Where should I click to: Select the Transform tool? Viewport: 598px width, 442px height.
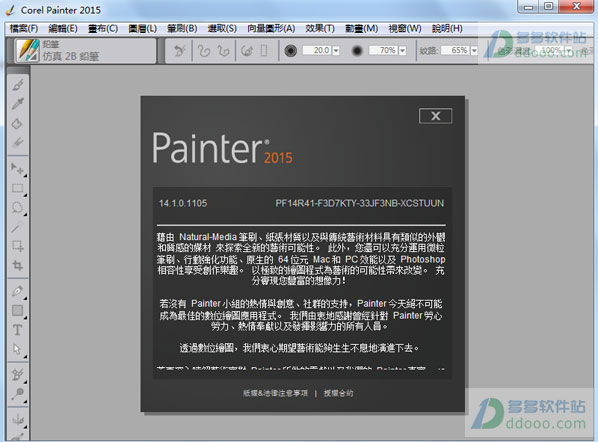18,246
